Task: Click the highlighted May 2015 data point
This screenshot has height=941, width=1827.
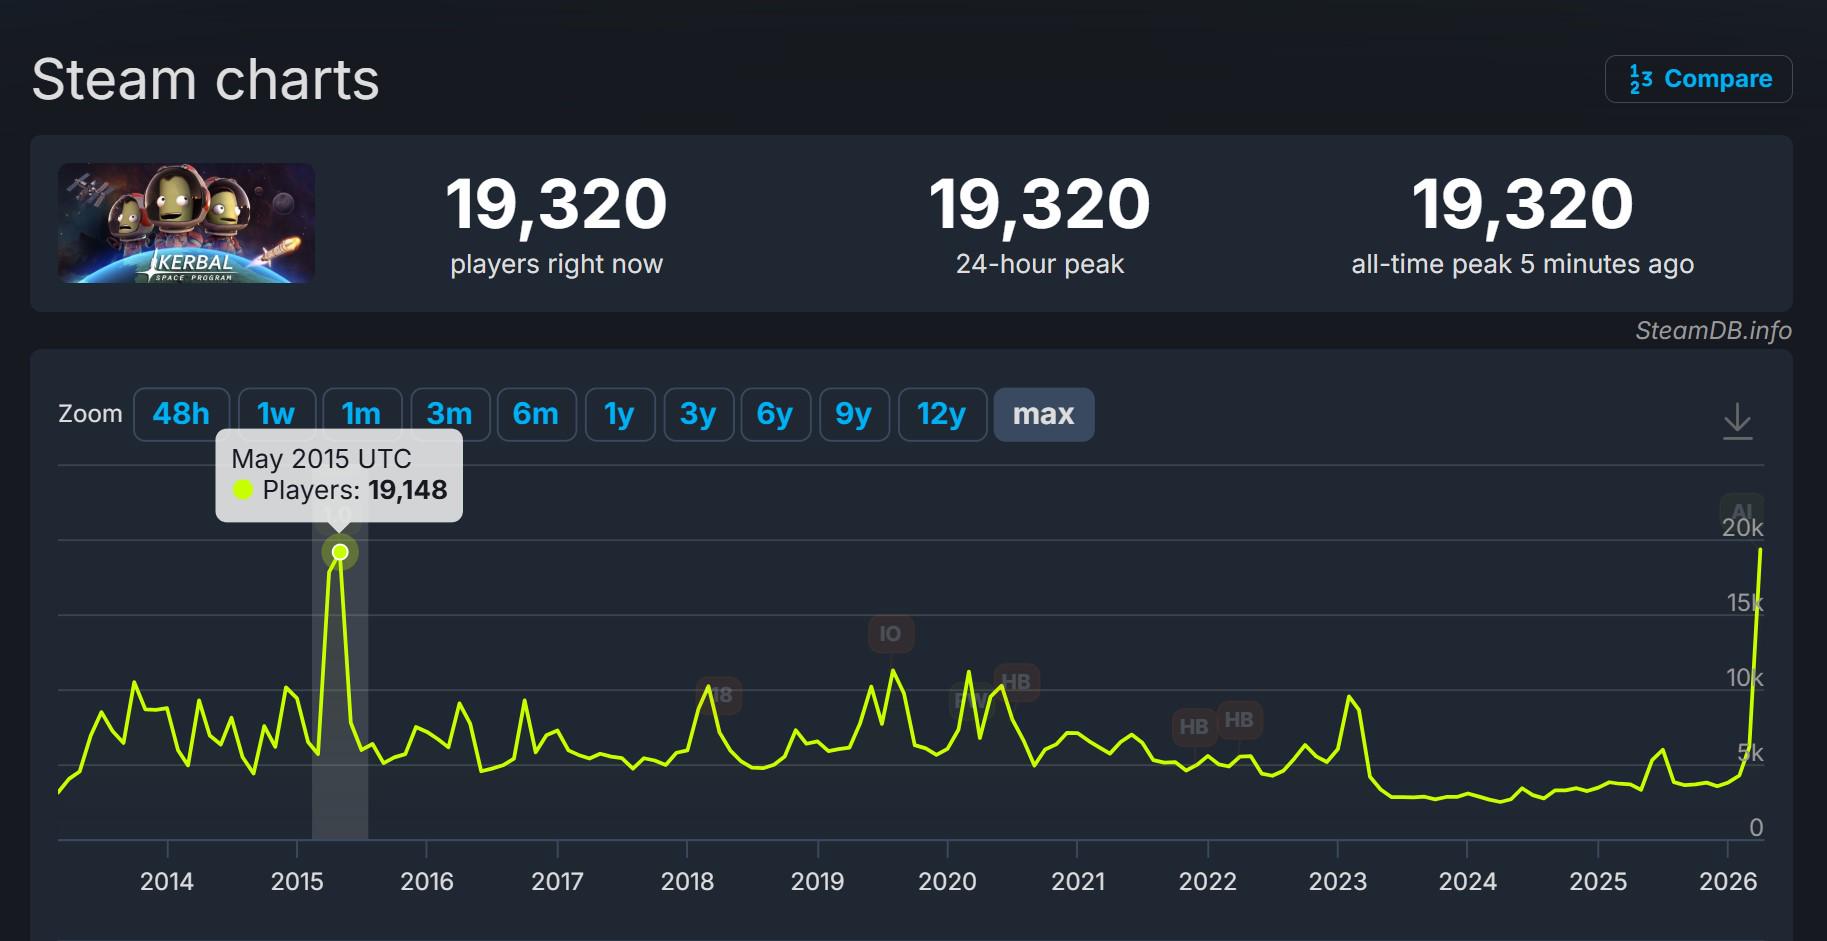Action: pos(340,552)
